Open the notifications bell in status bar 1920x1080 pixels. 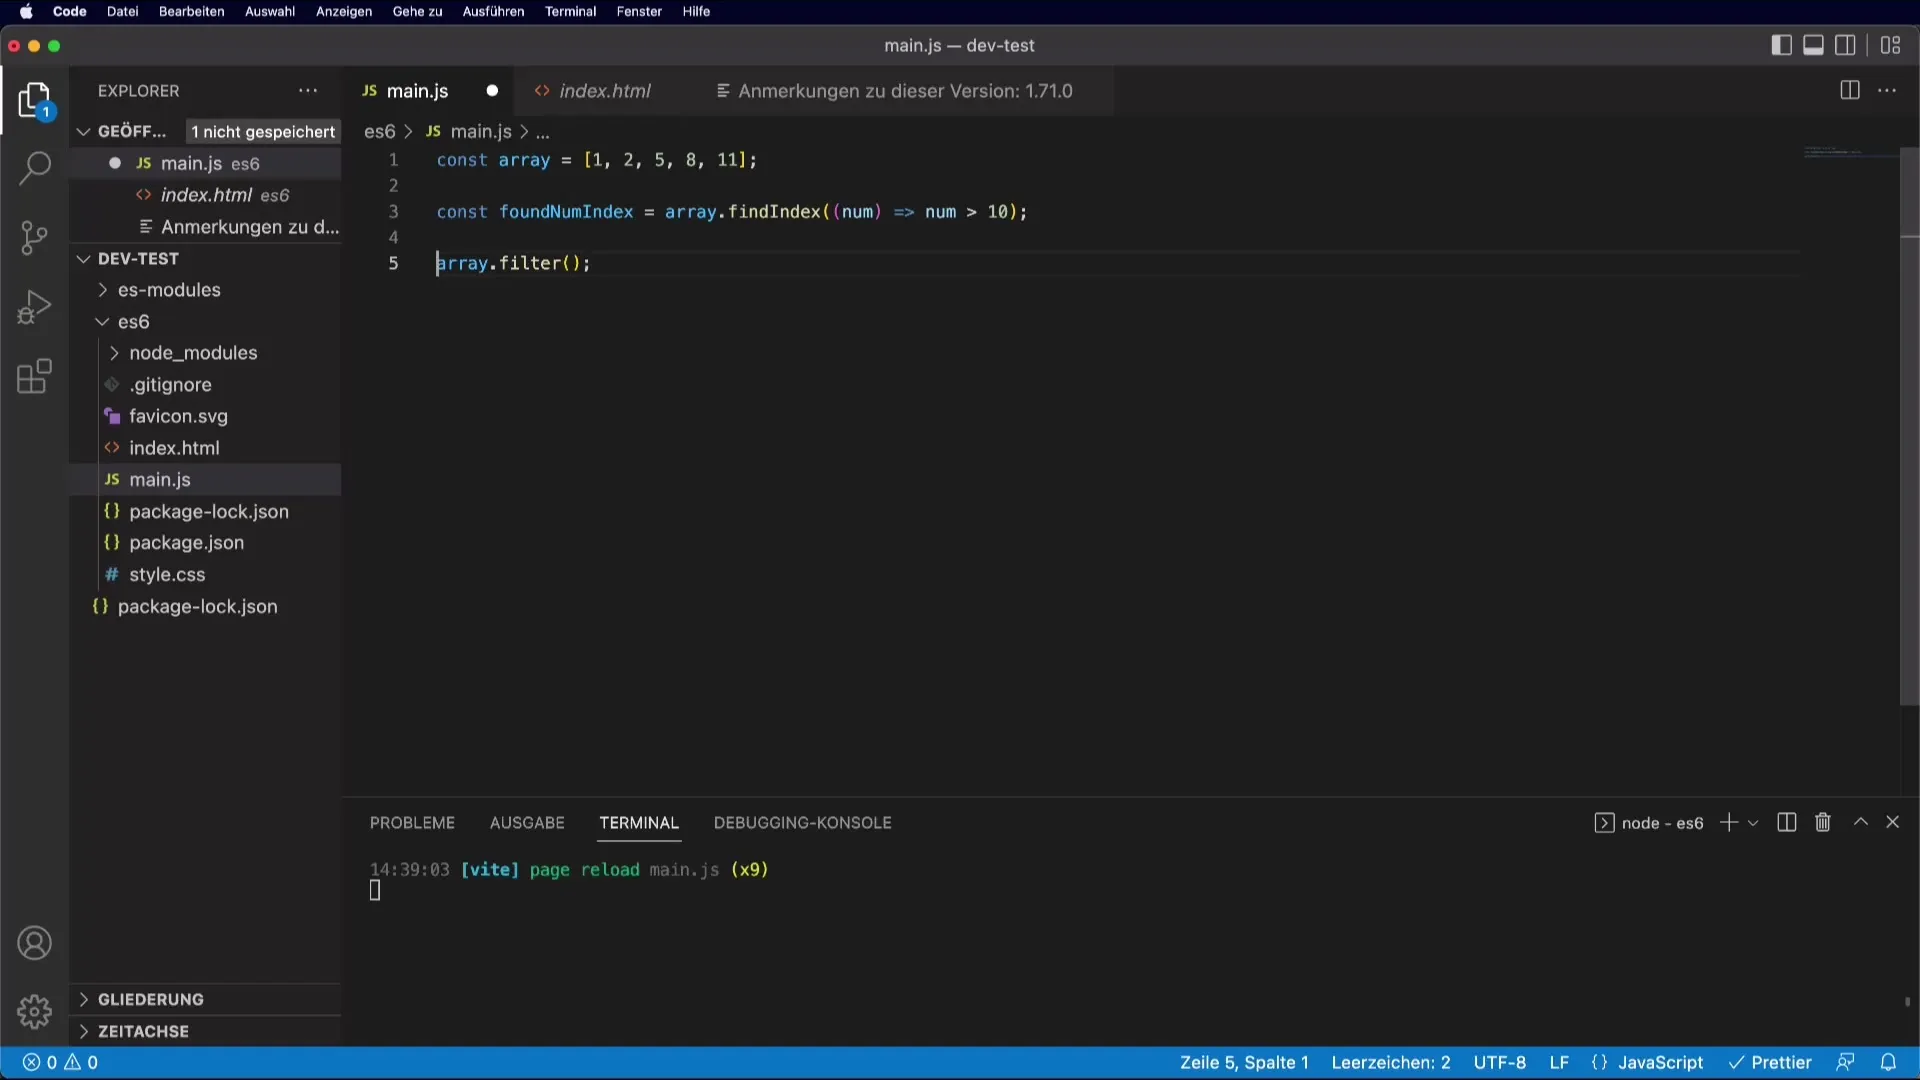coord(1888,1063)
